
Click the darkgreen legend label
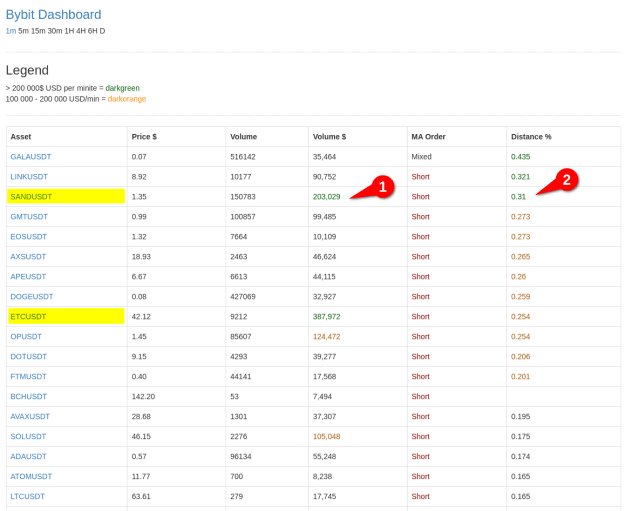click(x=122, y=88)
